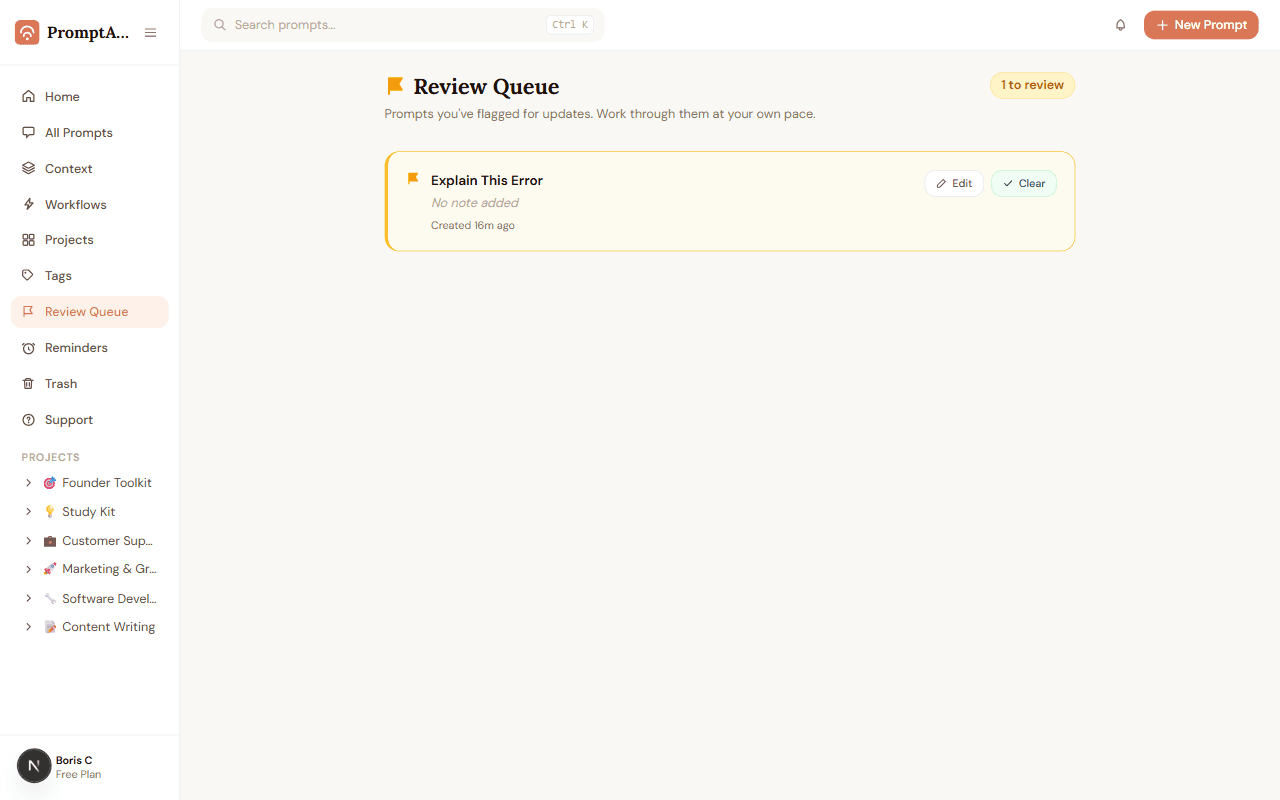
Task: Click the Context layers icon
Action: [28, 169]
